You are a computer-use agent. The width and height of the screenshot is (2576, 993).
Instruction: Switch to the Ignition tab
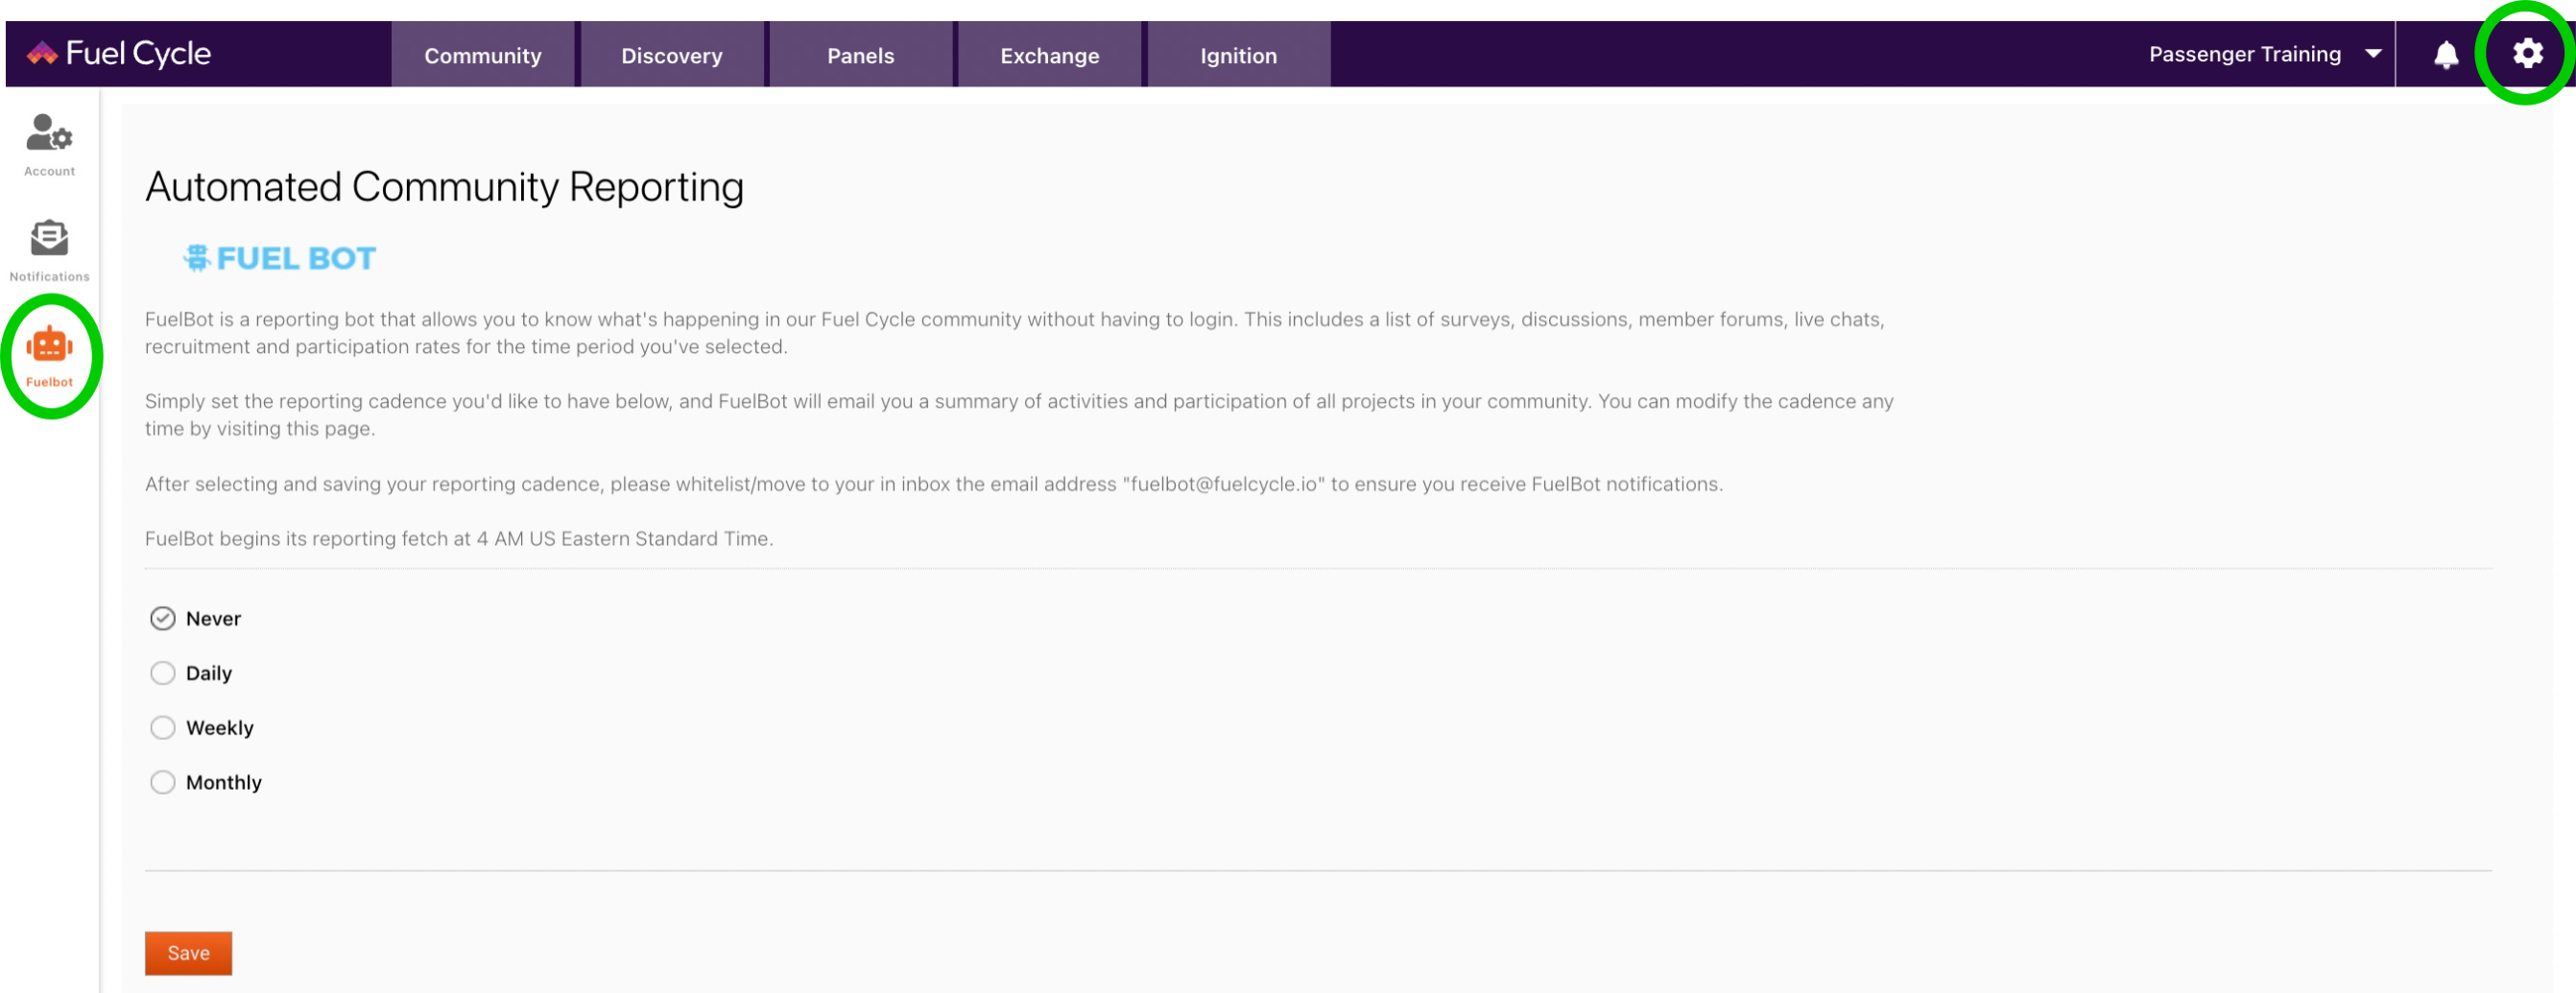pos(1239,55)
